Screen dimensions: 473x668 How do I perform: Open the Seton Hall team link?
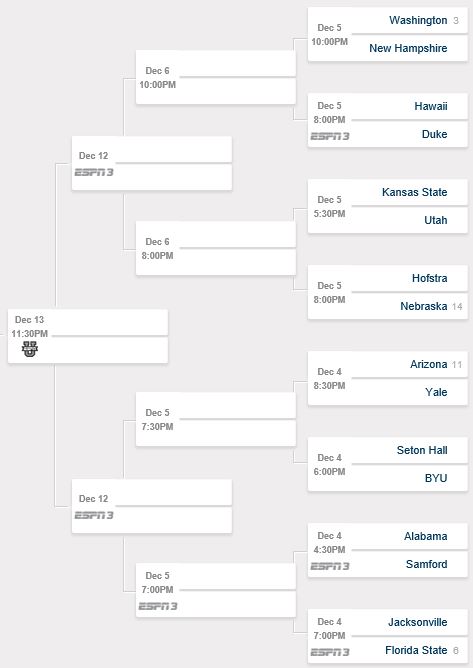(x=422, y=450)
